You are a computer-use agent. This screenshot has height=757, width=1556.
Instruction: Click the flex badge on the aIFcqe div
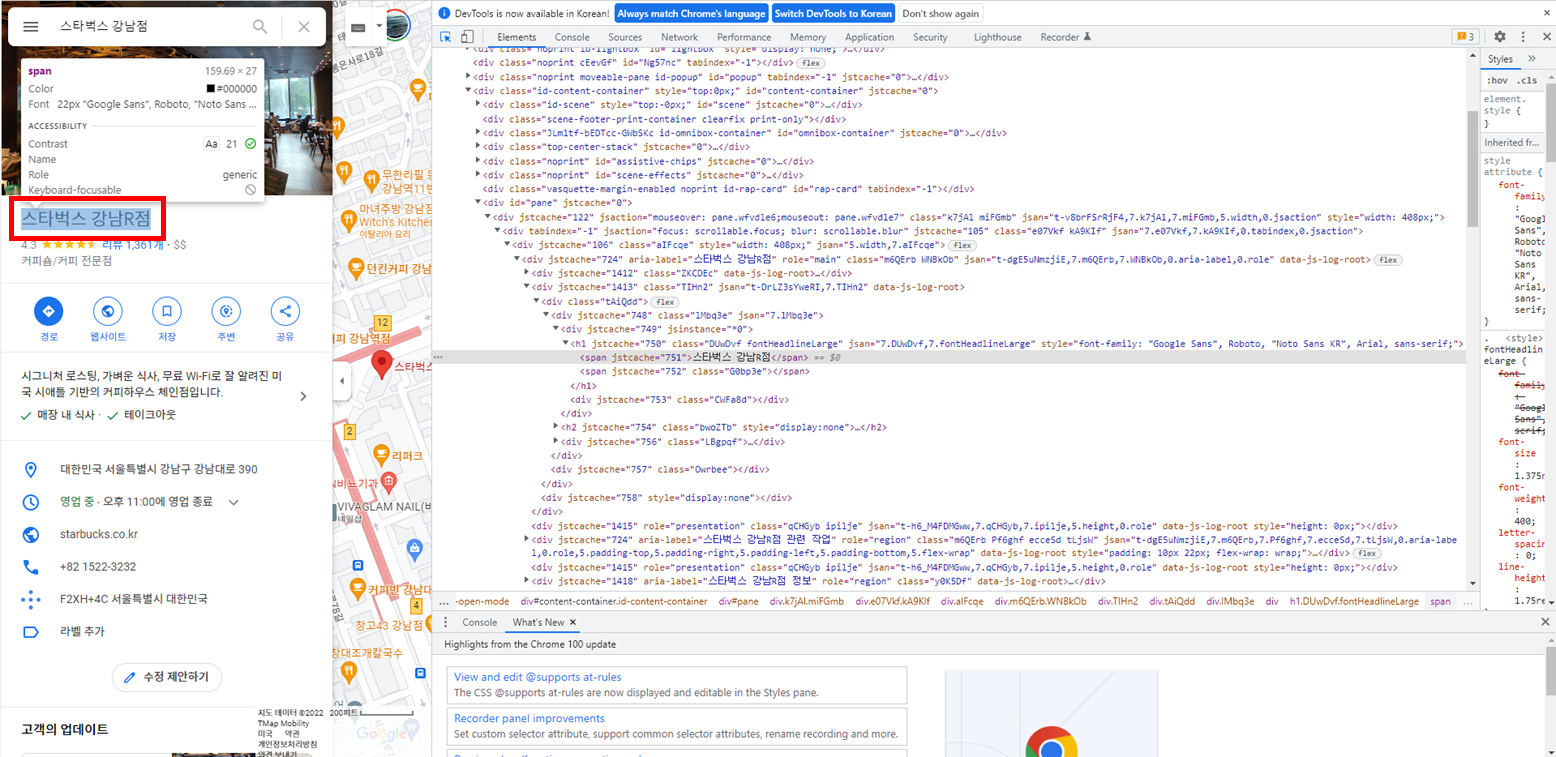[962, 245]
